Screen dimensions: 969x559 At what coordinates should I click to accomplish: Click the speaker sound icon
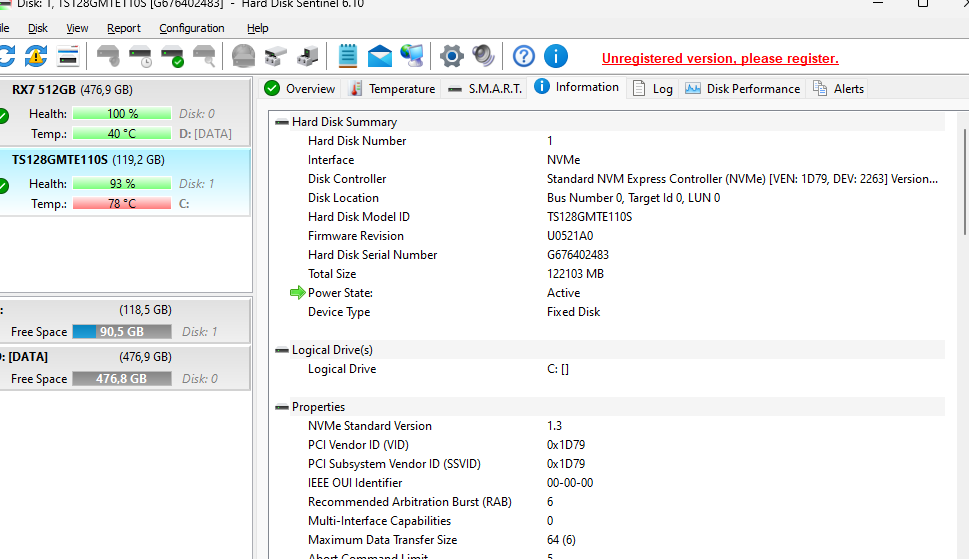click(484, 56)
